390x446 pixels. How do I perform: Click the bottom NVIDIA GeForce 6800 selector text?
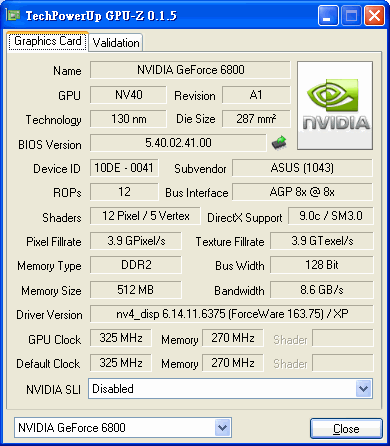pos(72,427)
